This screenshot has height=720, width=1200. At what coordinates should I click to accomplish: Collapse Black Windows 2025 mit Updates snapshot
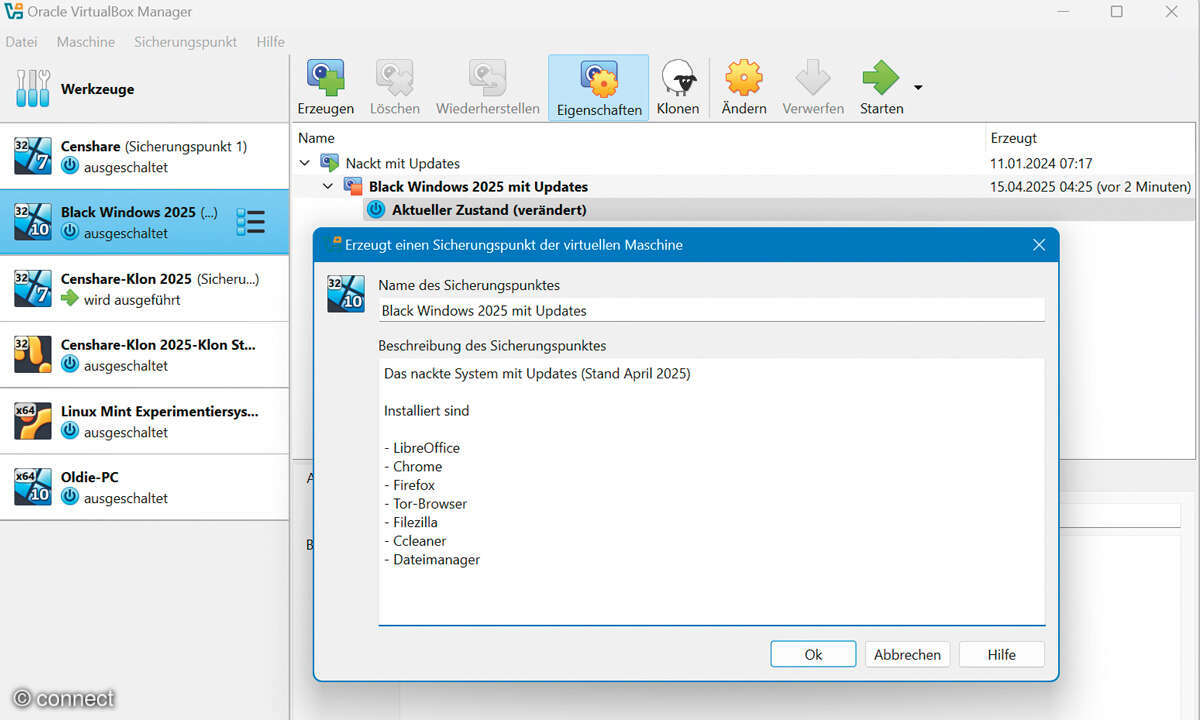[x=328, y=186]
